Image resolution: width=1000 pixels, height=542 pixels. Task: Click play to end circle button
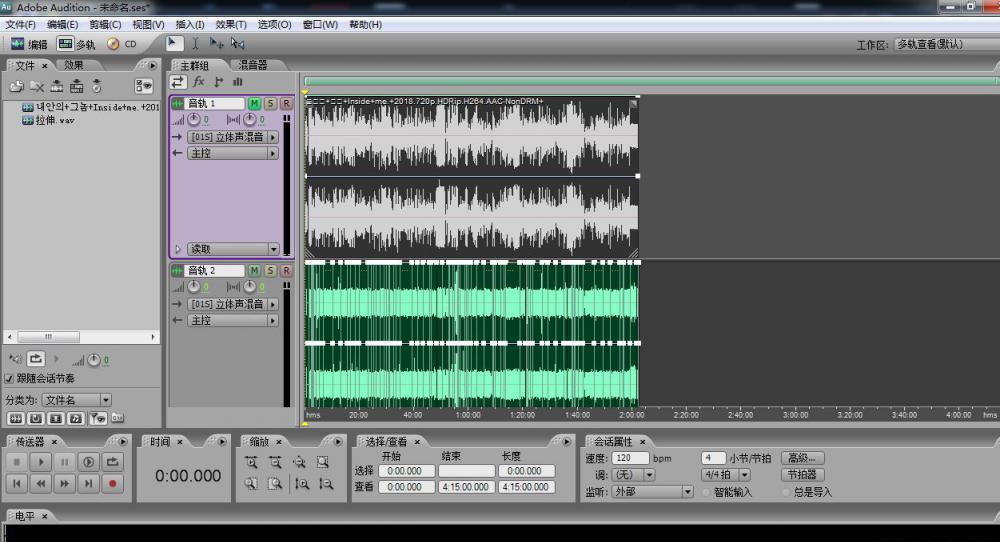pos(89,462)
